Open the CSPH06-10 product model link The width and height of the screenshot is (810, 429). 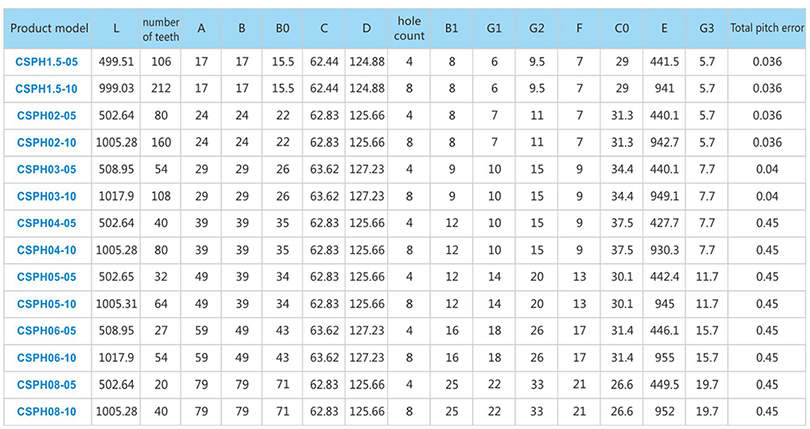pyautogui.click(x=46, y=358)
